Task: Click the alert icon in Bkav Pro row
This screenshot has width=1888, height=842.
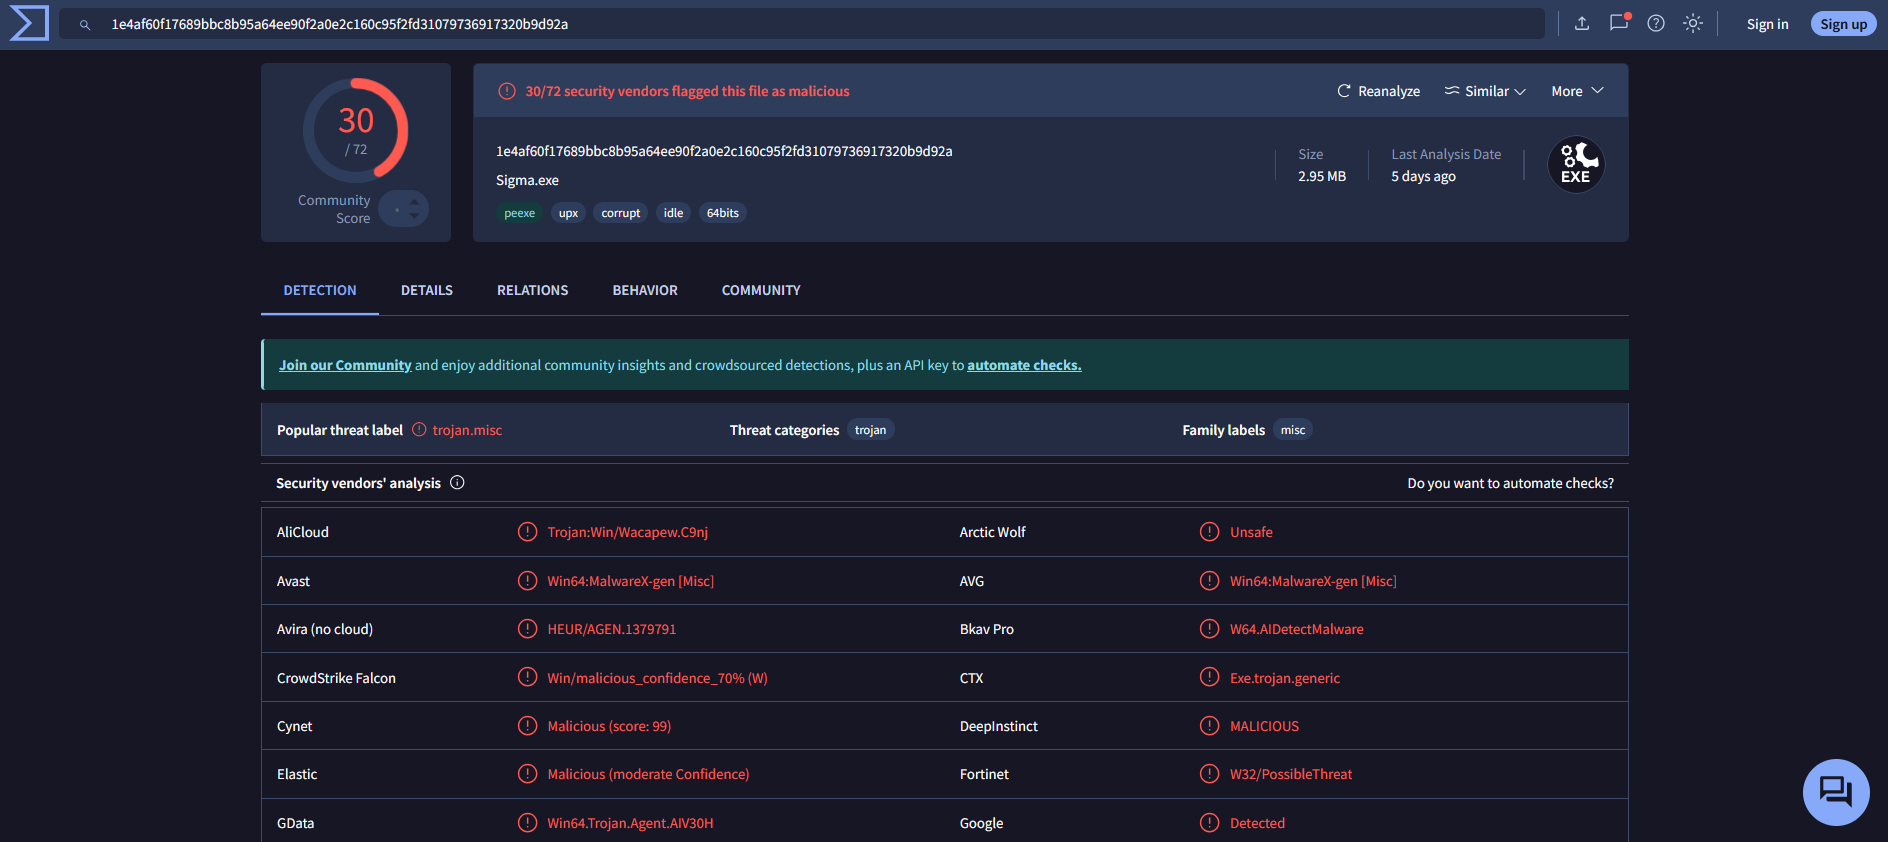Action: 1209,629
